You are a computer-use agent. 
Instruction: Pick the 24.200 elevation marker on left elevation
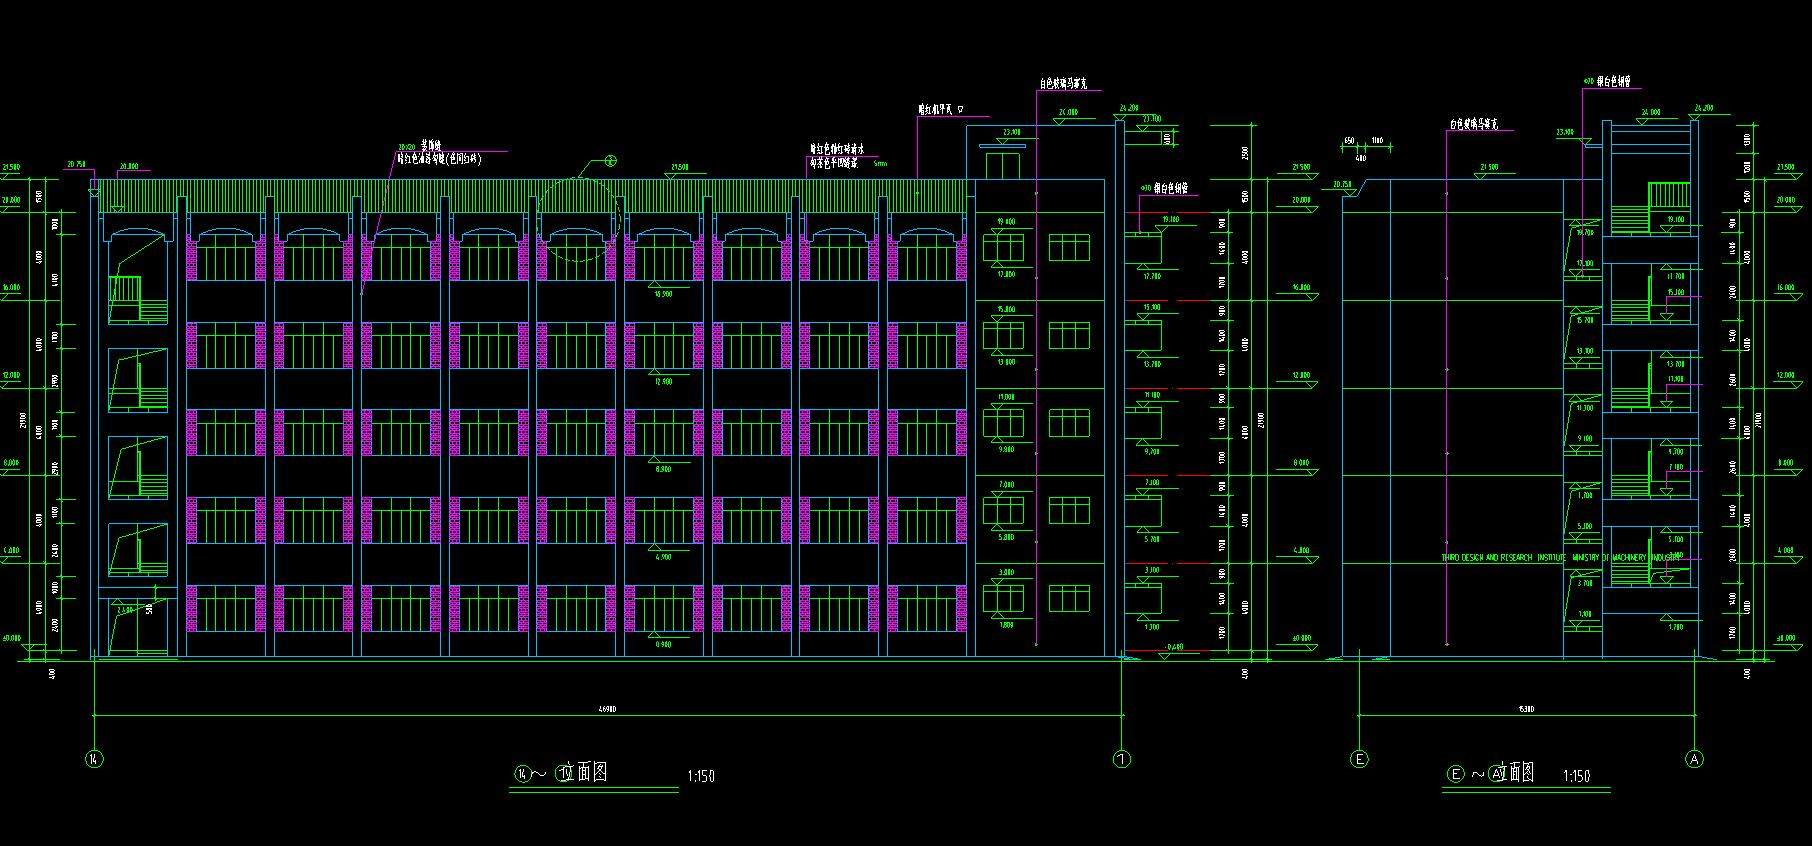click(1129, 108)
